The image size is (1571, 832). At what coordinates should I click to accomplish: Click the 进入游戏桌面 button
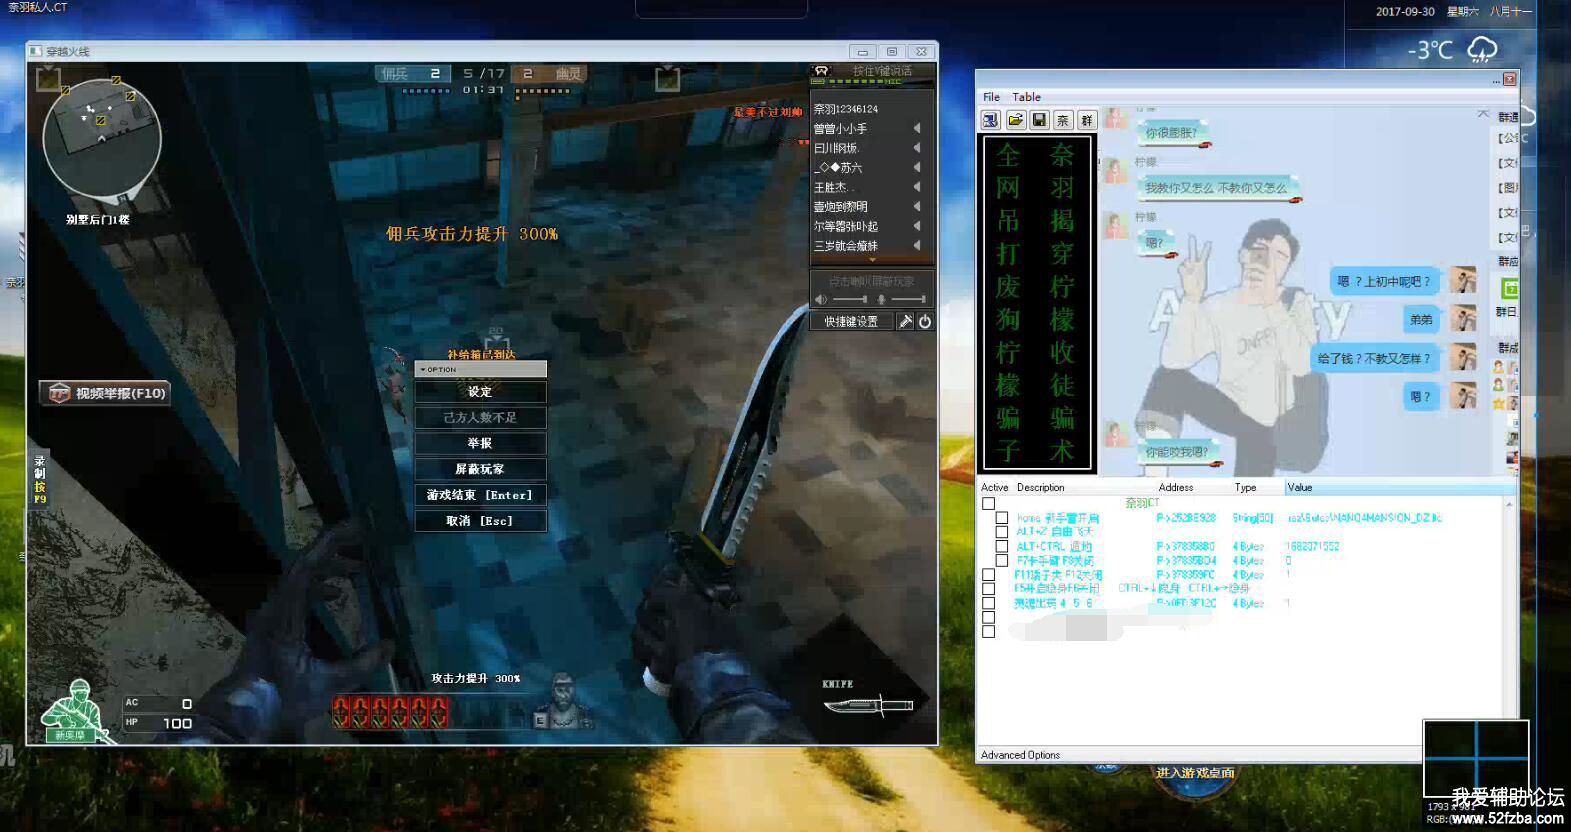[x=1195, y=773]
